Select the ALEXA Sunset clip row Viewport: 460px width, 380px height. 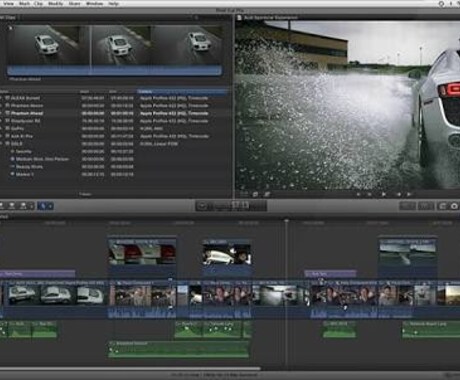coord(114,98)
